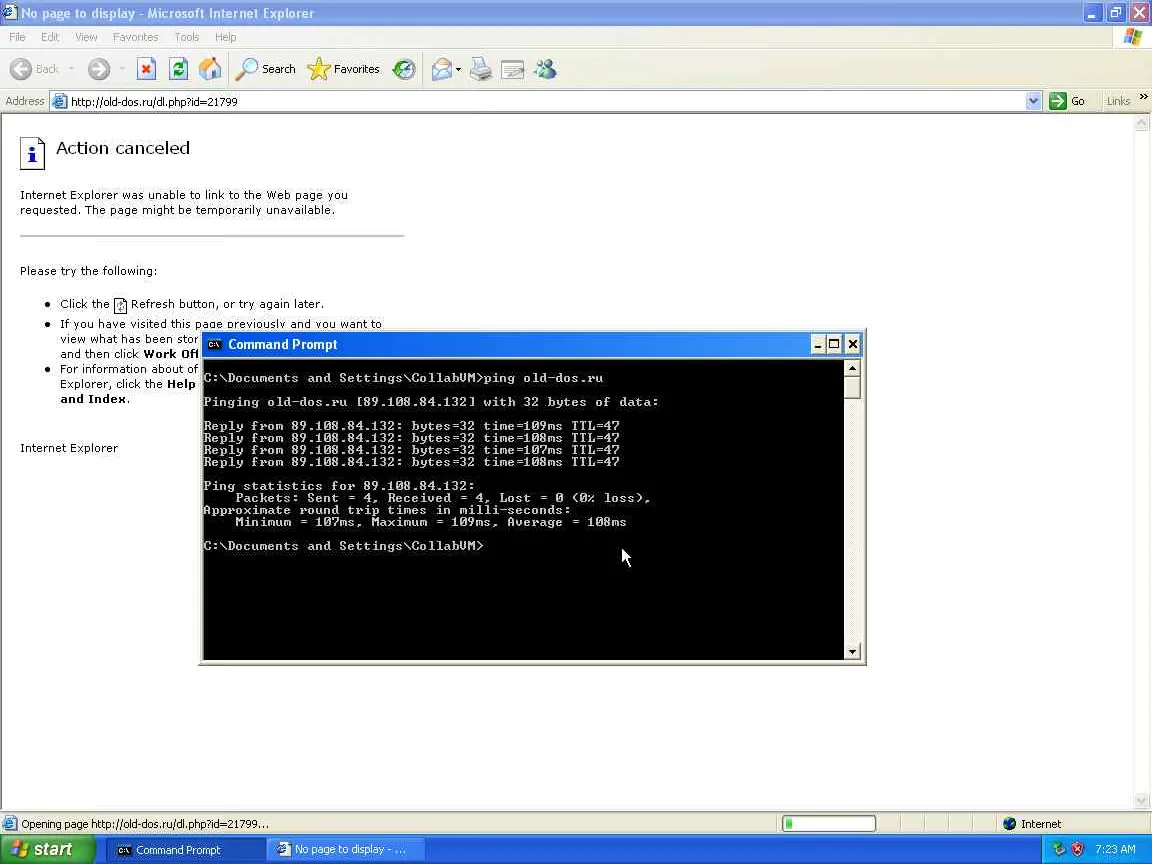Open the View menu

86,37
